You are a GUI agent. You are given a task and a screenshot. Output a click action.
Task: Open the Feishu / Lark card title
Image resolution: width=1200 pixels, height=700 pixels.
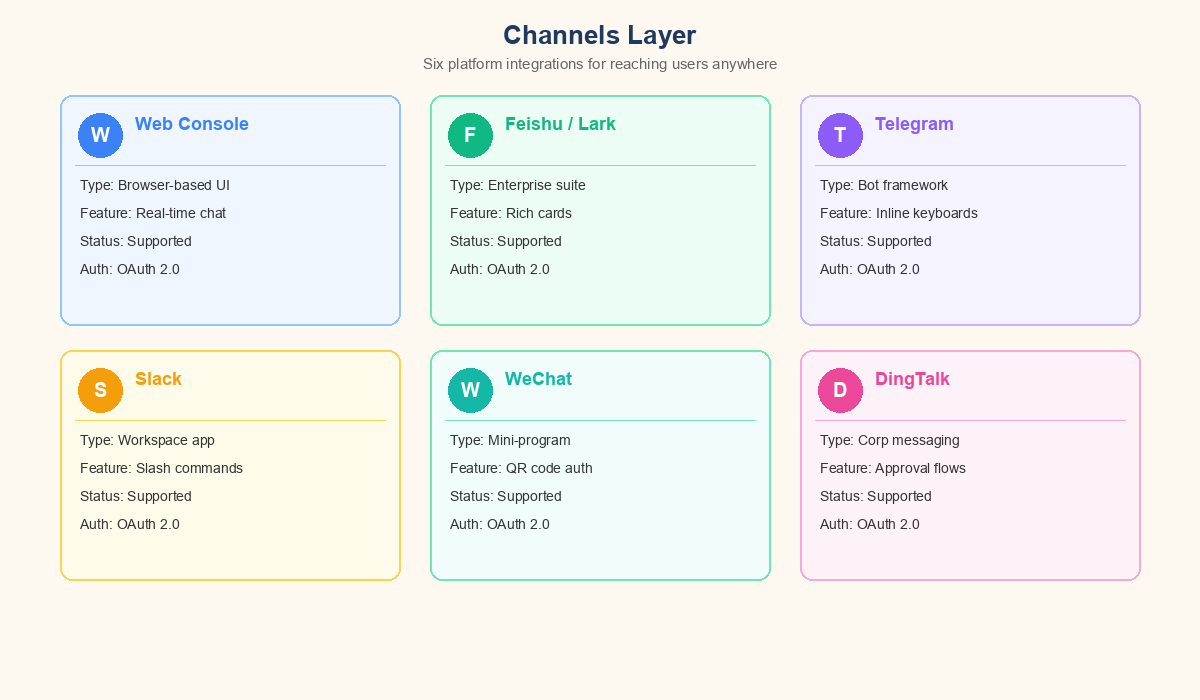560,124
